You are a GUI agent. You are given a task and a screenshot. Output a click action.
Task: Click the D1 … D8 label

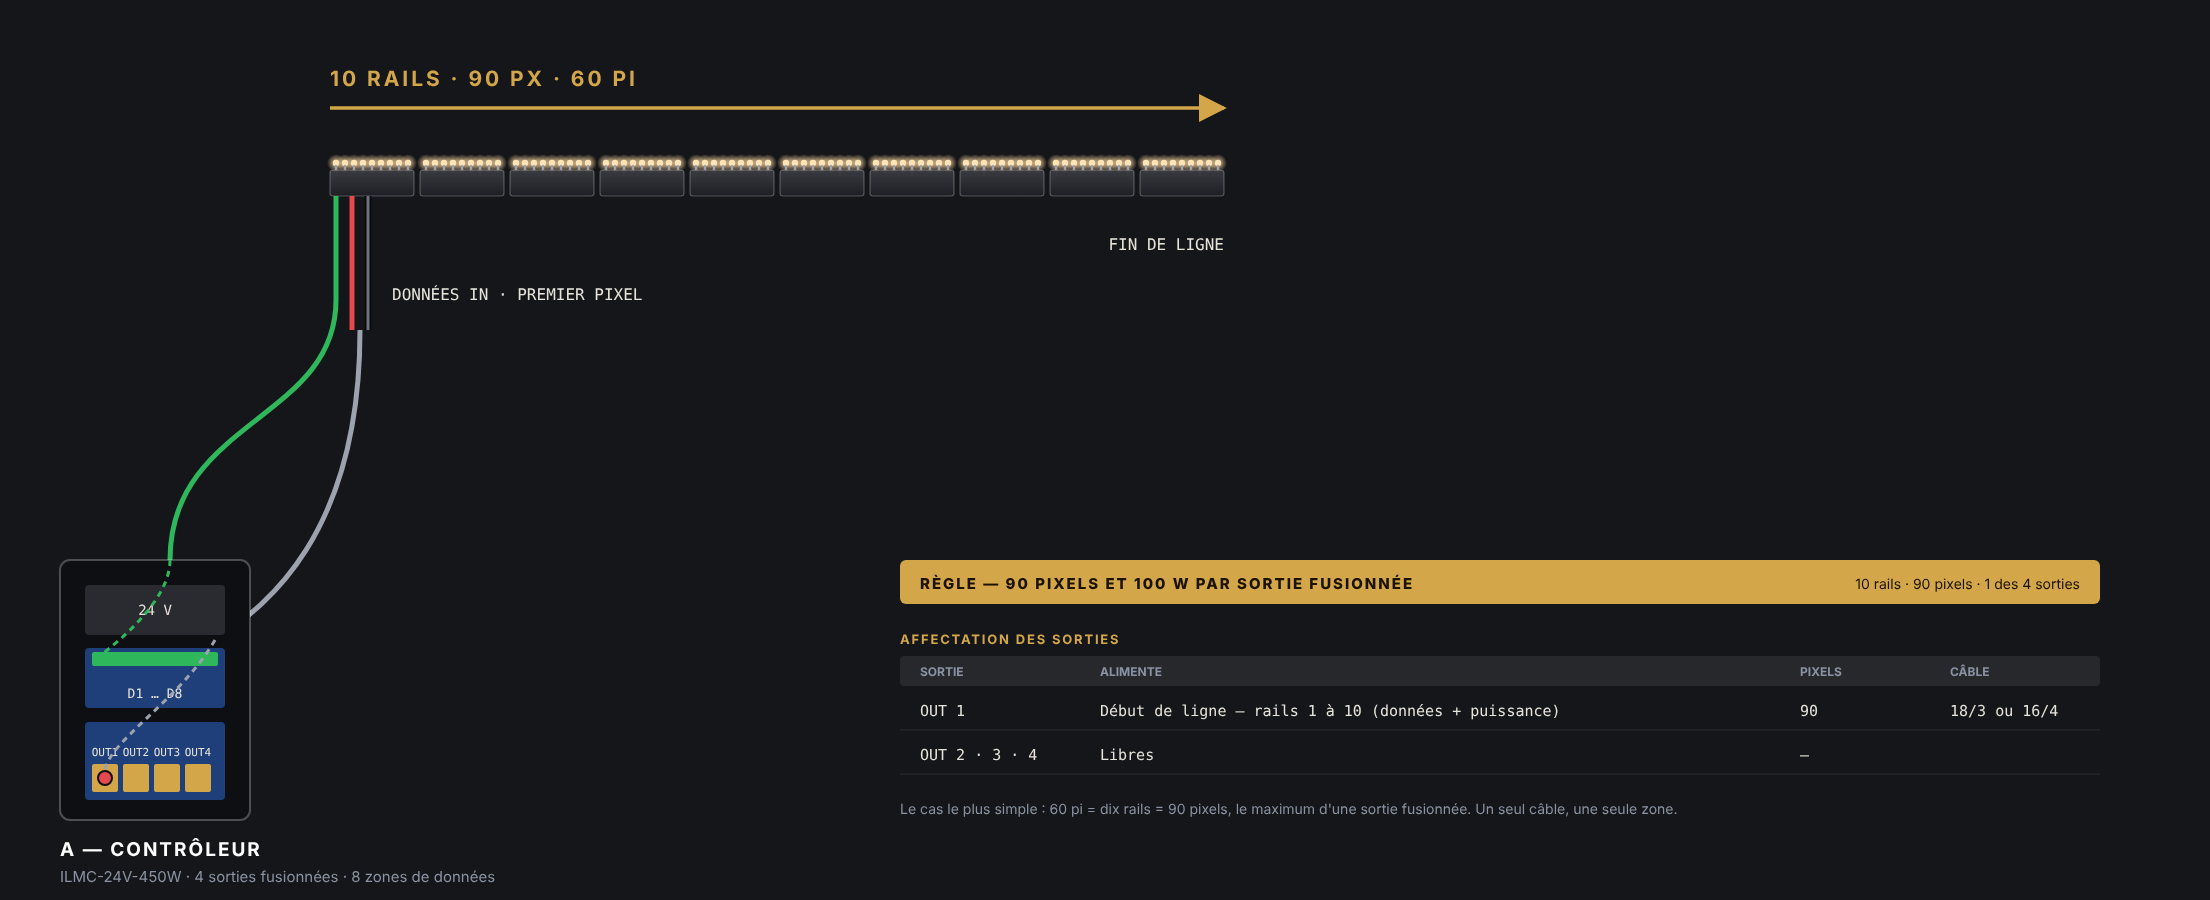155,693
